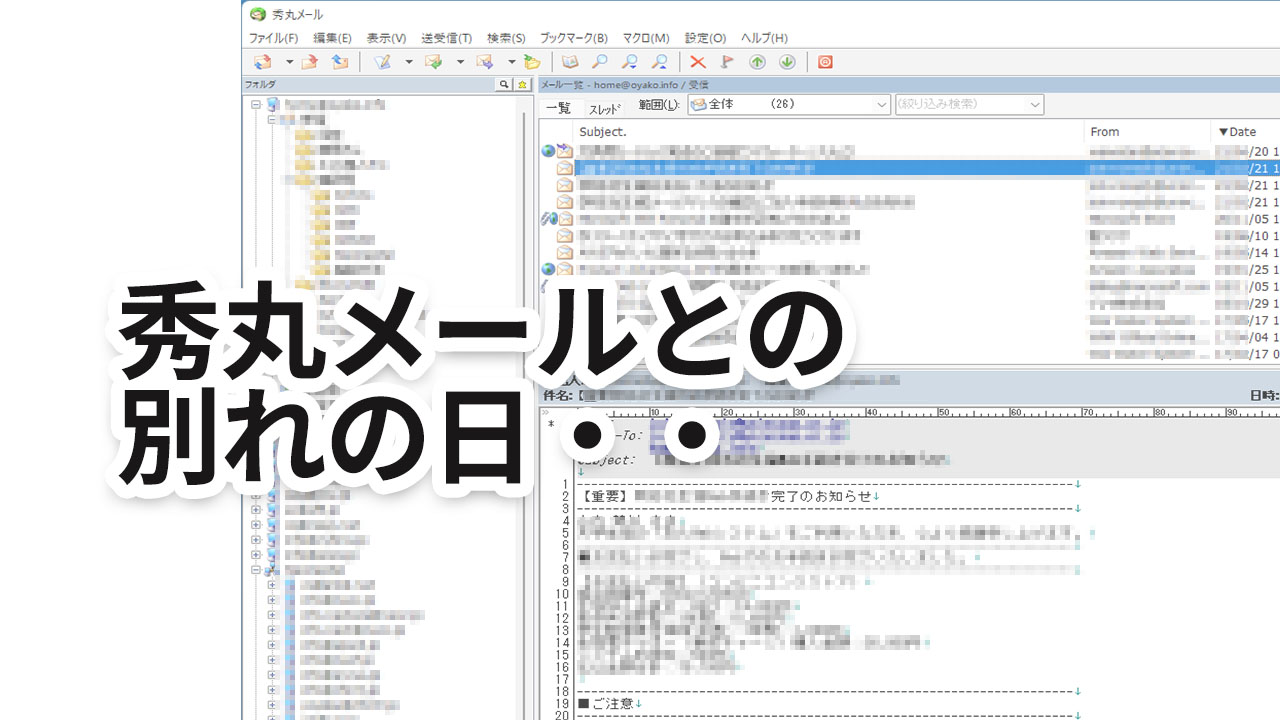1280x720 pixels.
Task: Click the メール一覧 - home@oyako.info pane title
Action: [x=908, y=85]
